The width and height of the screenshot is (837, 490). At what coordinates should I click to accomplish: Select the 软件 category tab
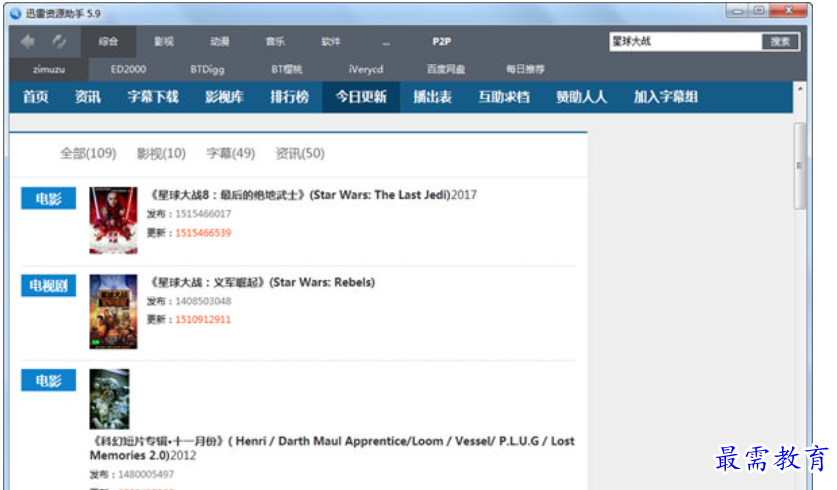330,42
